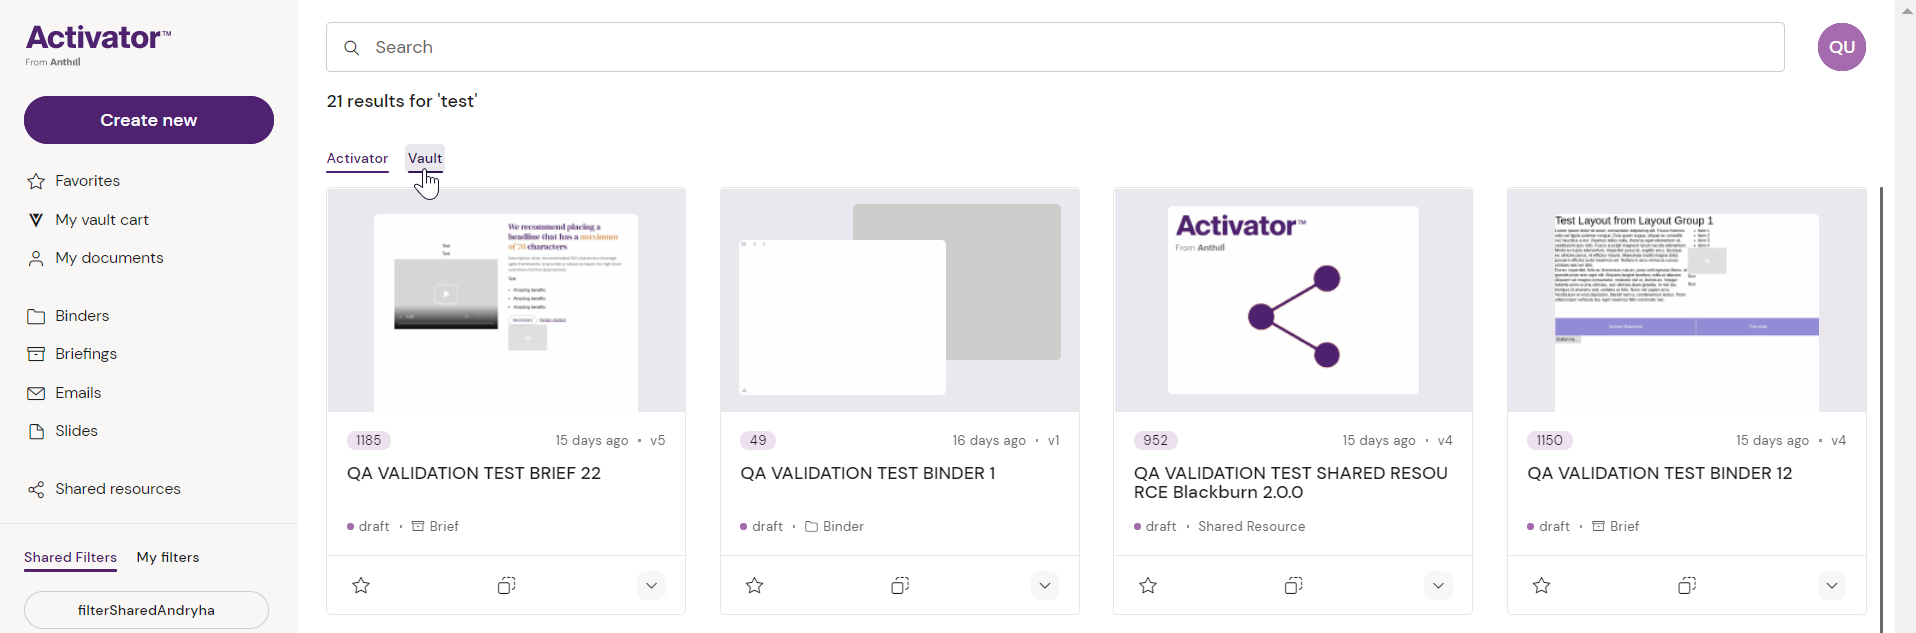This screenshot has width=1916, height=633.
Task: Click into the Search input field
Action: click(1055, 47)
